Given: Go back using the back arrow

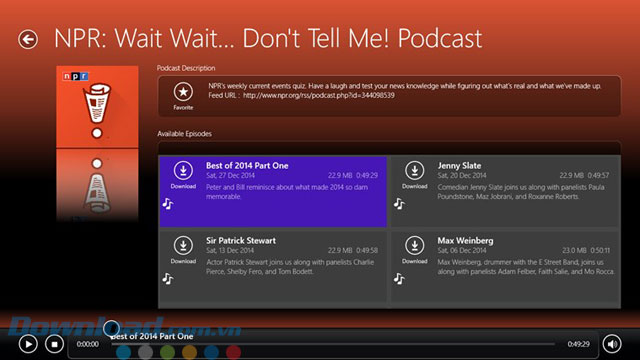Looking at the screenshot, I should pyautogui.click(x=28, y=40).
